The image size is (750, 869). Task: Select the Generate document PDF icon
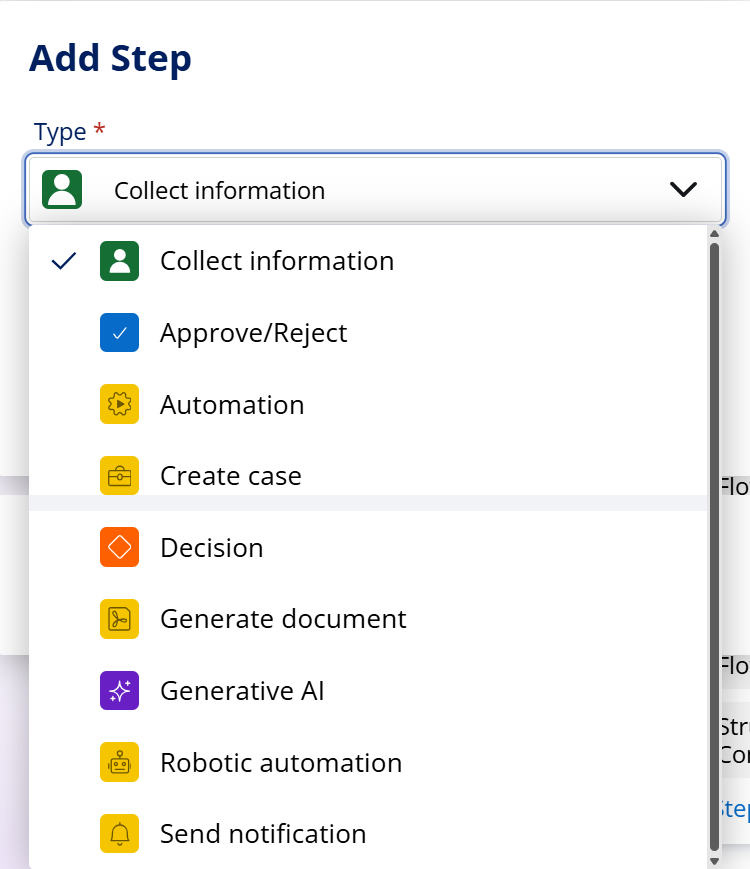(119, 619)
